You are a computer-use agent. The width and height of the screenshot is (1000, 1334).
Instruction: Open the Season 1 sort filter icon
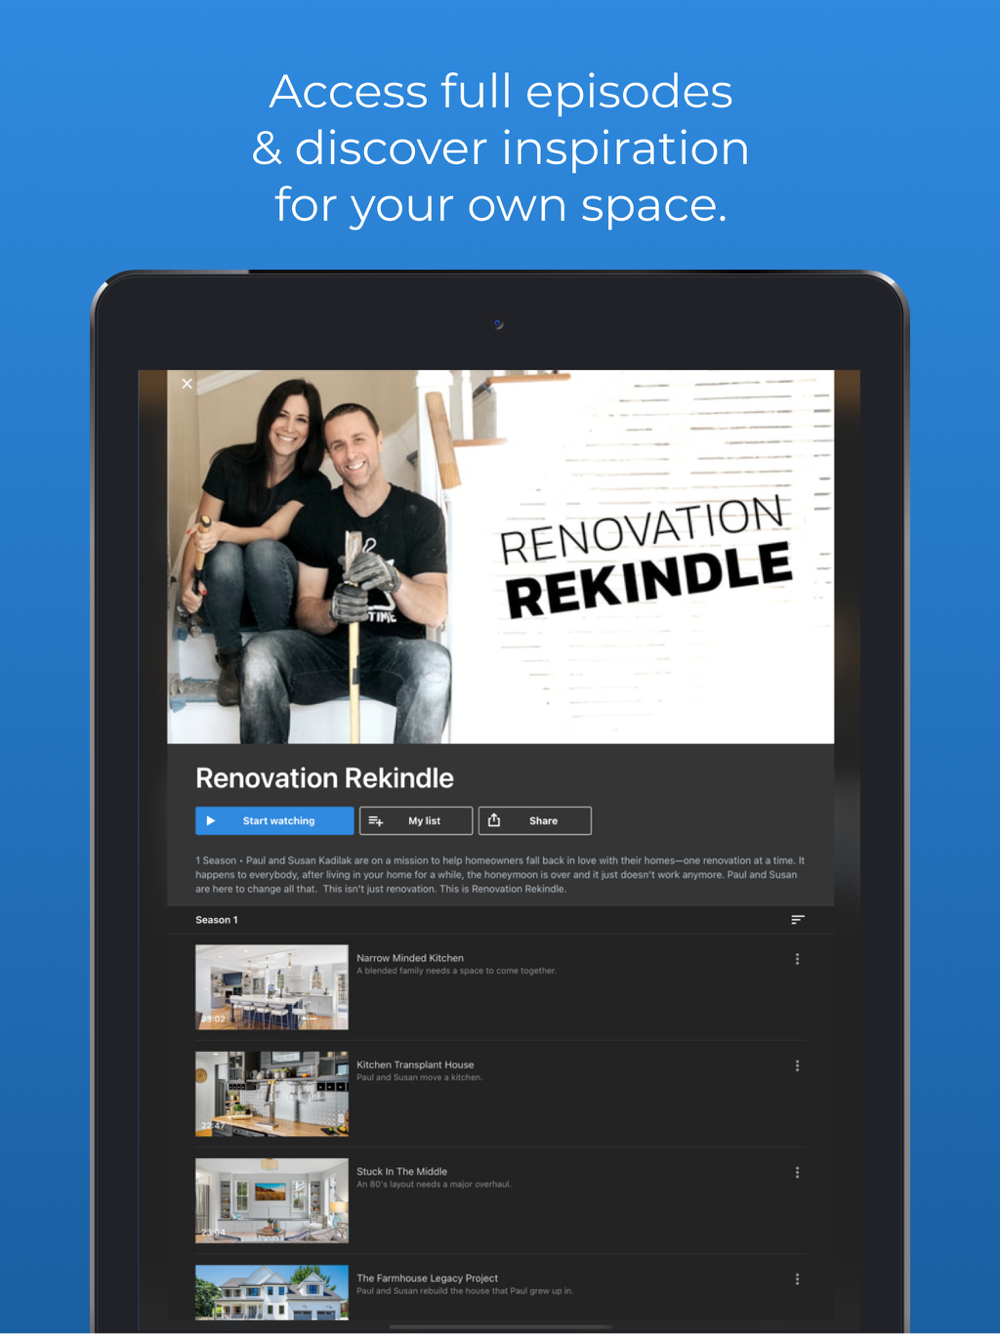coord(797,920)
